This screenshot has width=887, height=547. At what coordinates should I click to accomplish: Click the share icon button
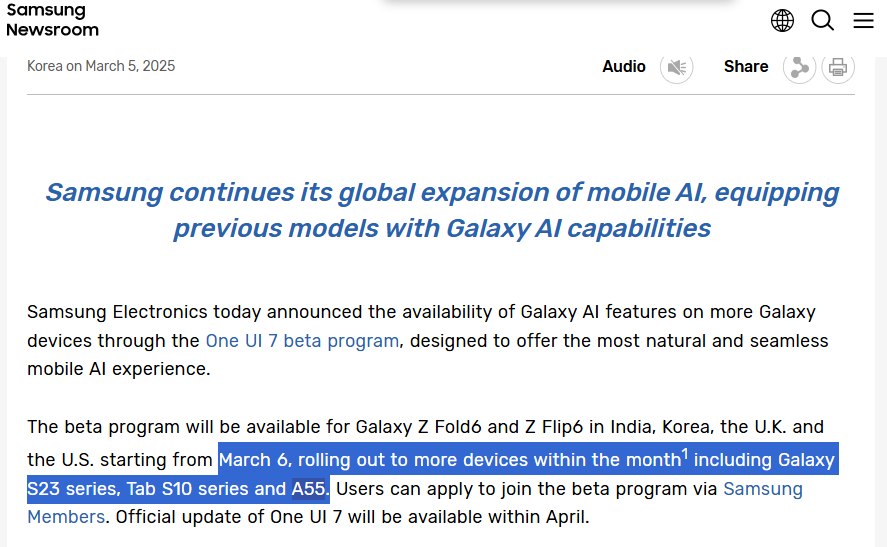pyautogui.click(x=799, y=67)
